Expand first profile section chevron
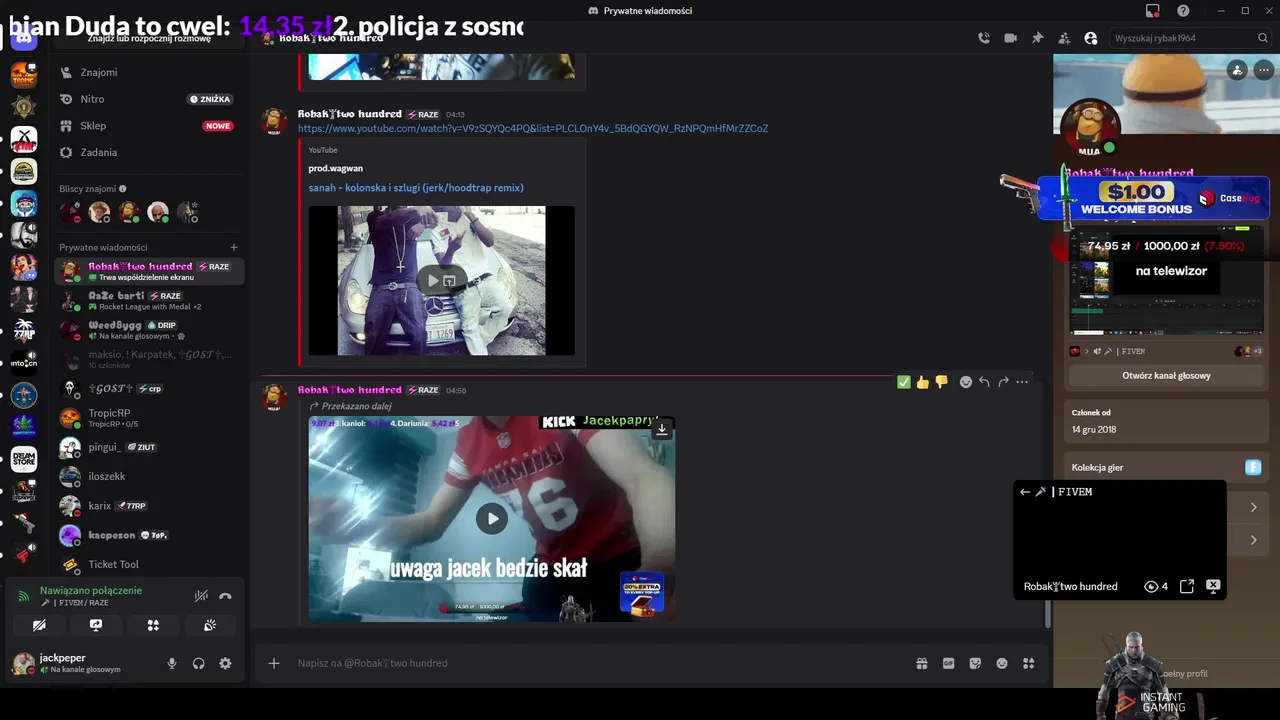Screen dimensions: 1280x720 pyautogui.click(x=1253, y=508)
